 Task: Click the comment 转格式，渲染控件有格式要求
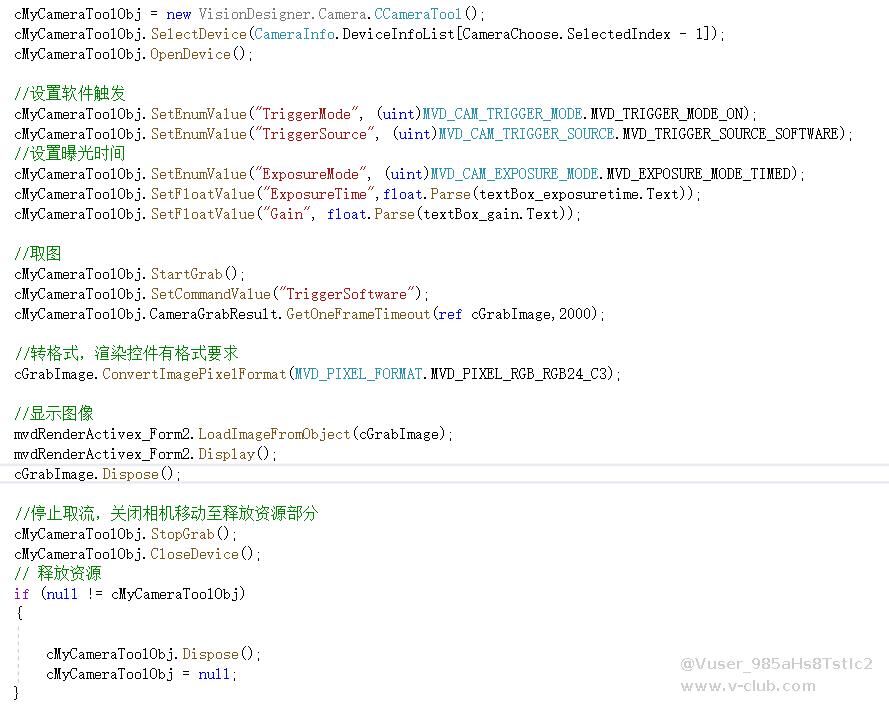pyautogui.click(x=126, y=353)
